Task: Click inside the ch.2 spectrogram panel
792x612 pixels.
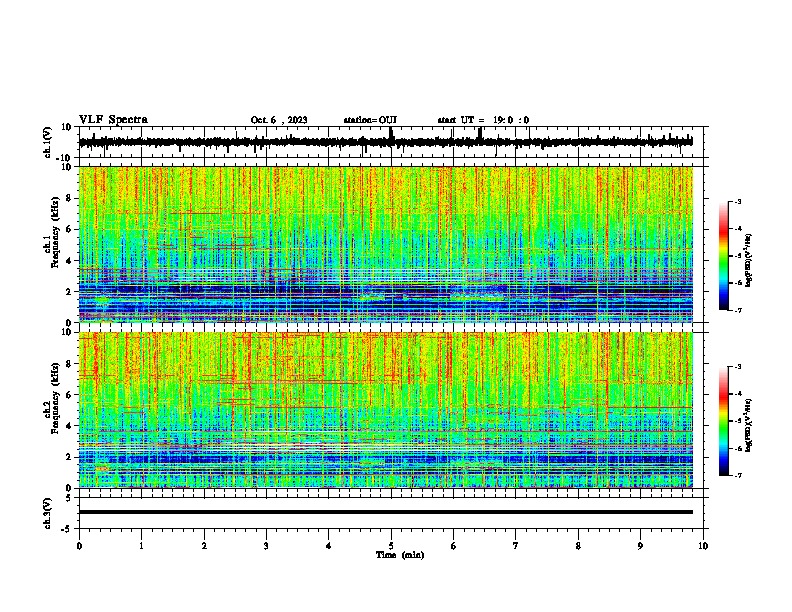Action: (386, 410)
